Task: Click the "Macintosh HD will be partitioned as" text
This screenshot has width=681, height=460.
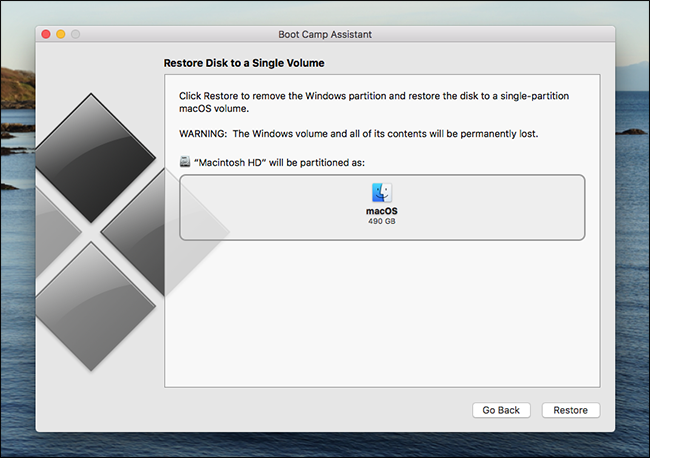Action: (279, 162)
